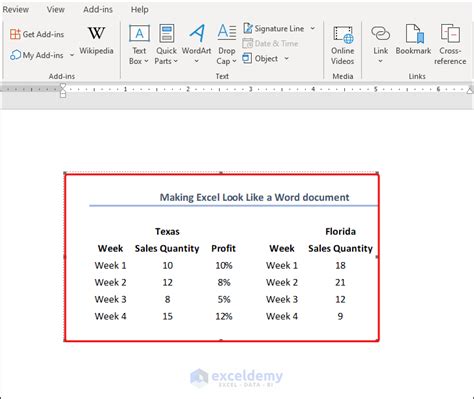The width and height of the screenshot is (474, 399).
Task: Click the embedded title 'Making Excel Look Like a Word document'
Action: (x=254, y=197)
